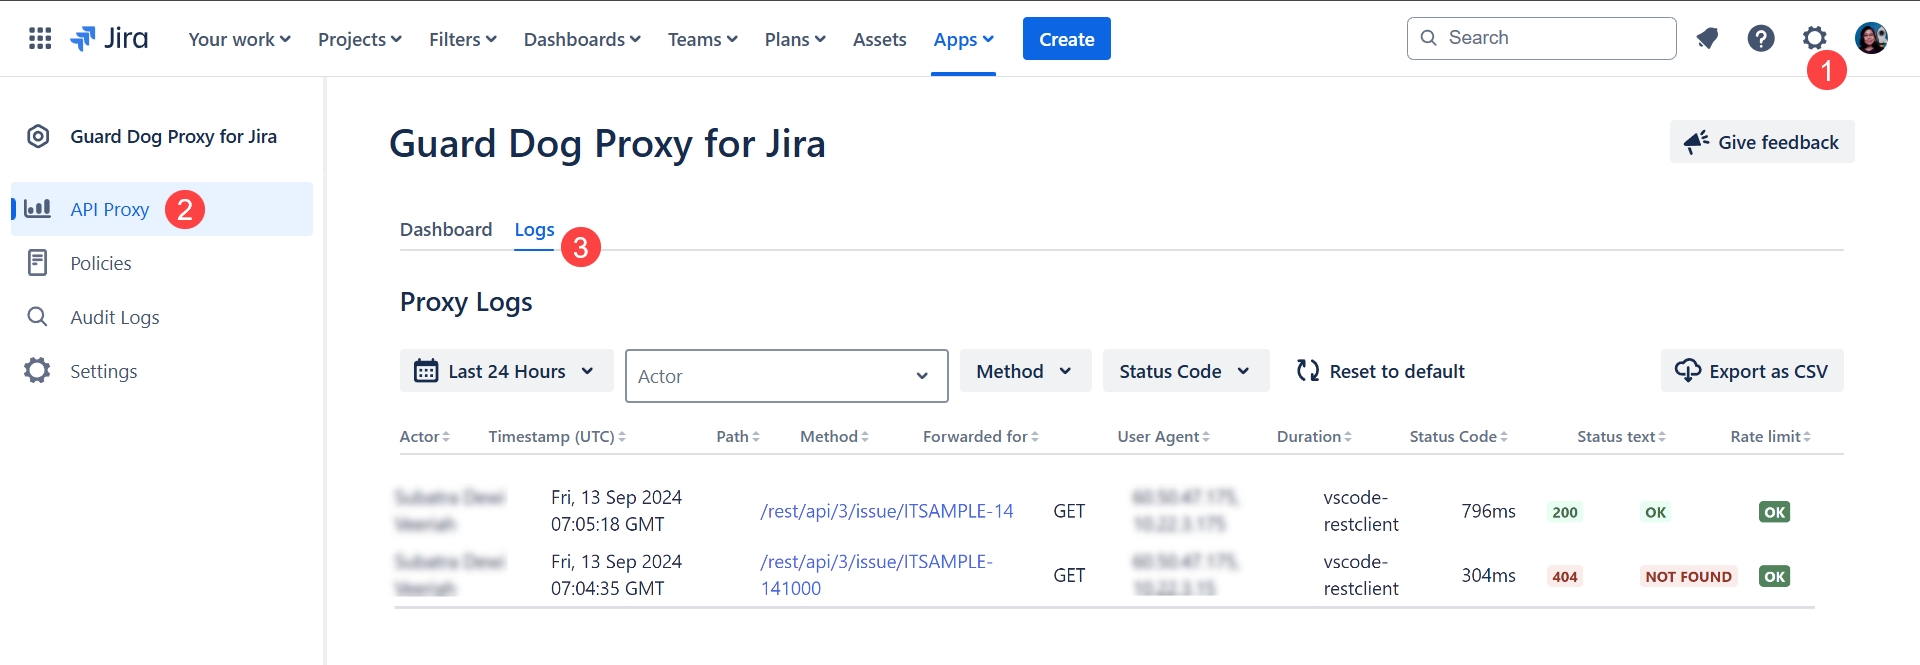The height and width of the screenshot is (665, 1920).
Task: Expand the Teams menu
Action: pyautogui.click(x=702, y=39)
